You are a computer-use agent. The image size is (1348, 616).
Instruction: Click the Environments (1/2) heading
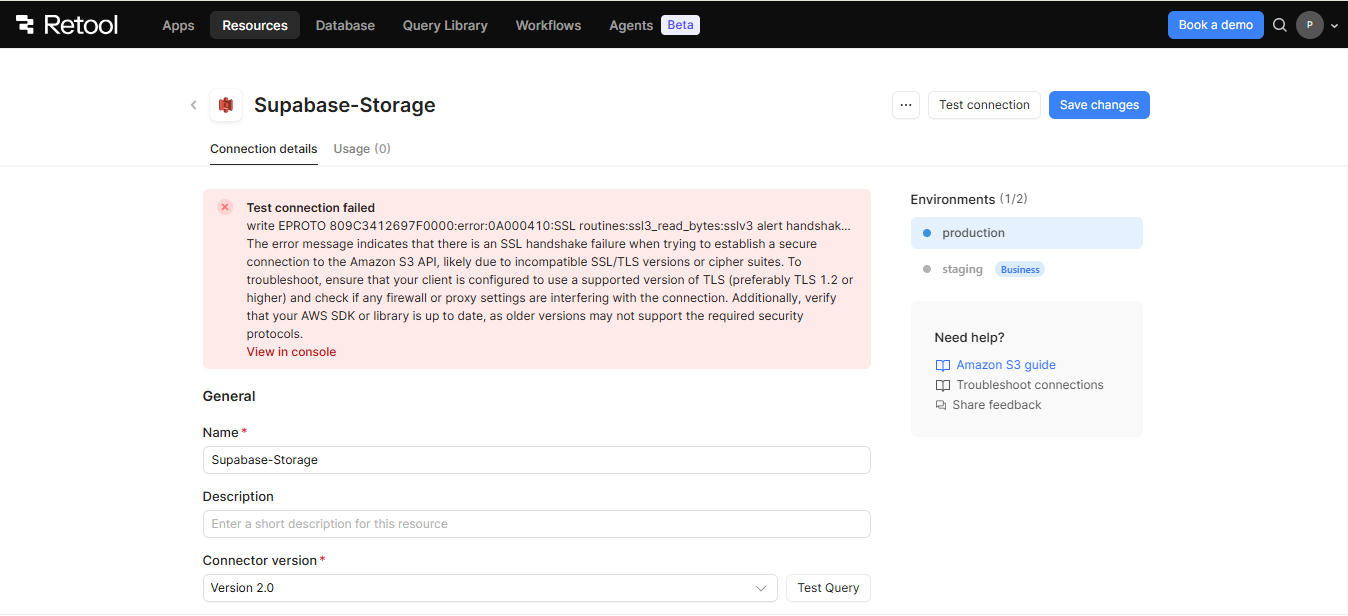969,199
